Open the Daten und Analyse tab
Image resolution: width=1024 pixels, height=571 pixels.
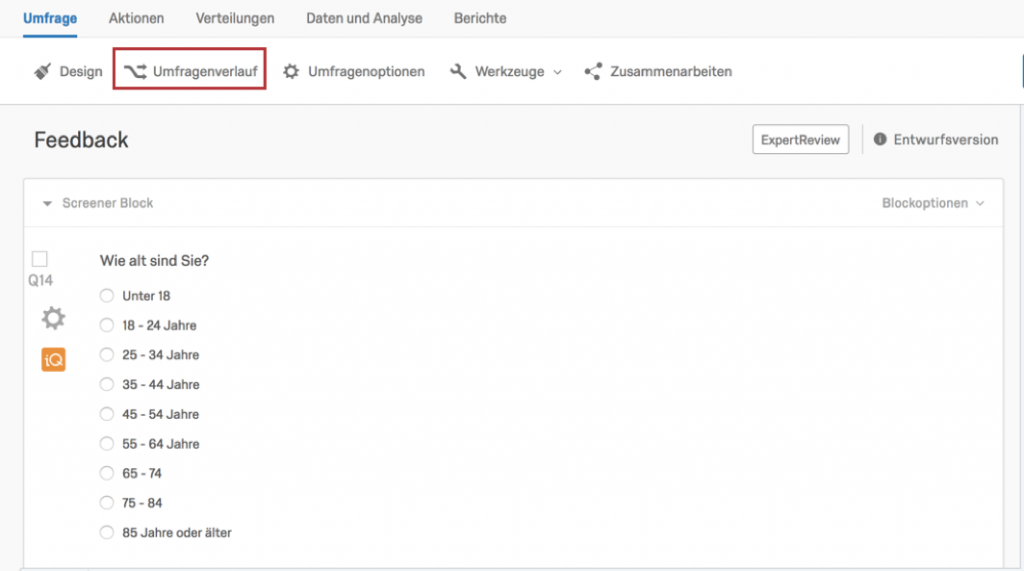coord(364,18)
